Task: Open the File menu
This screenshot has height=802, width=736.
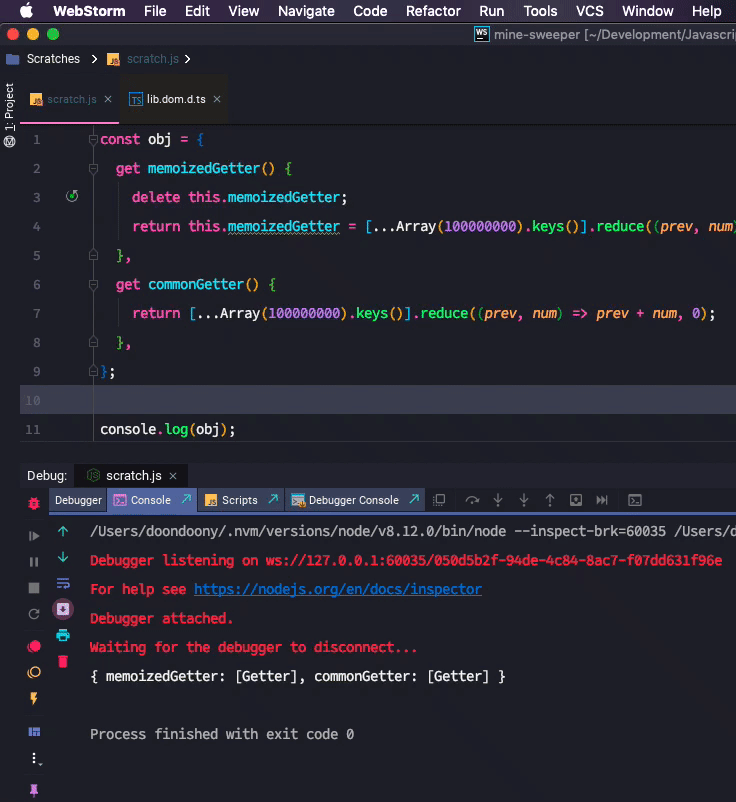Action: tap(155, 11)
